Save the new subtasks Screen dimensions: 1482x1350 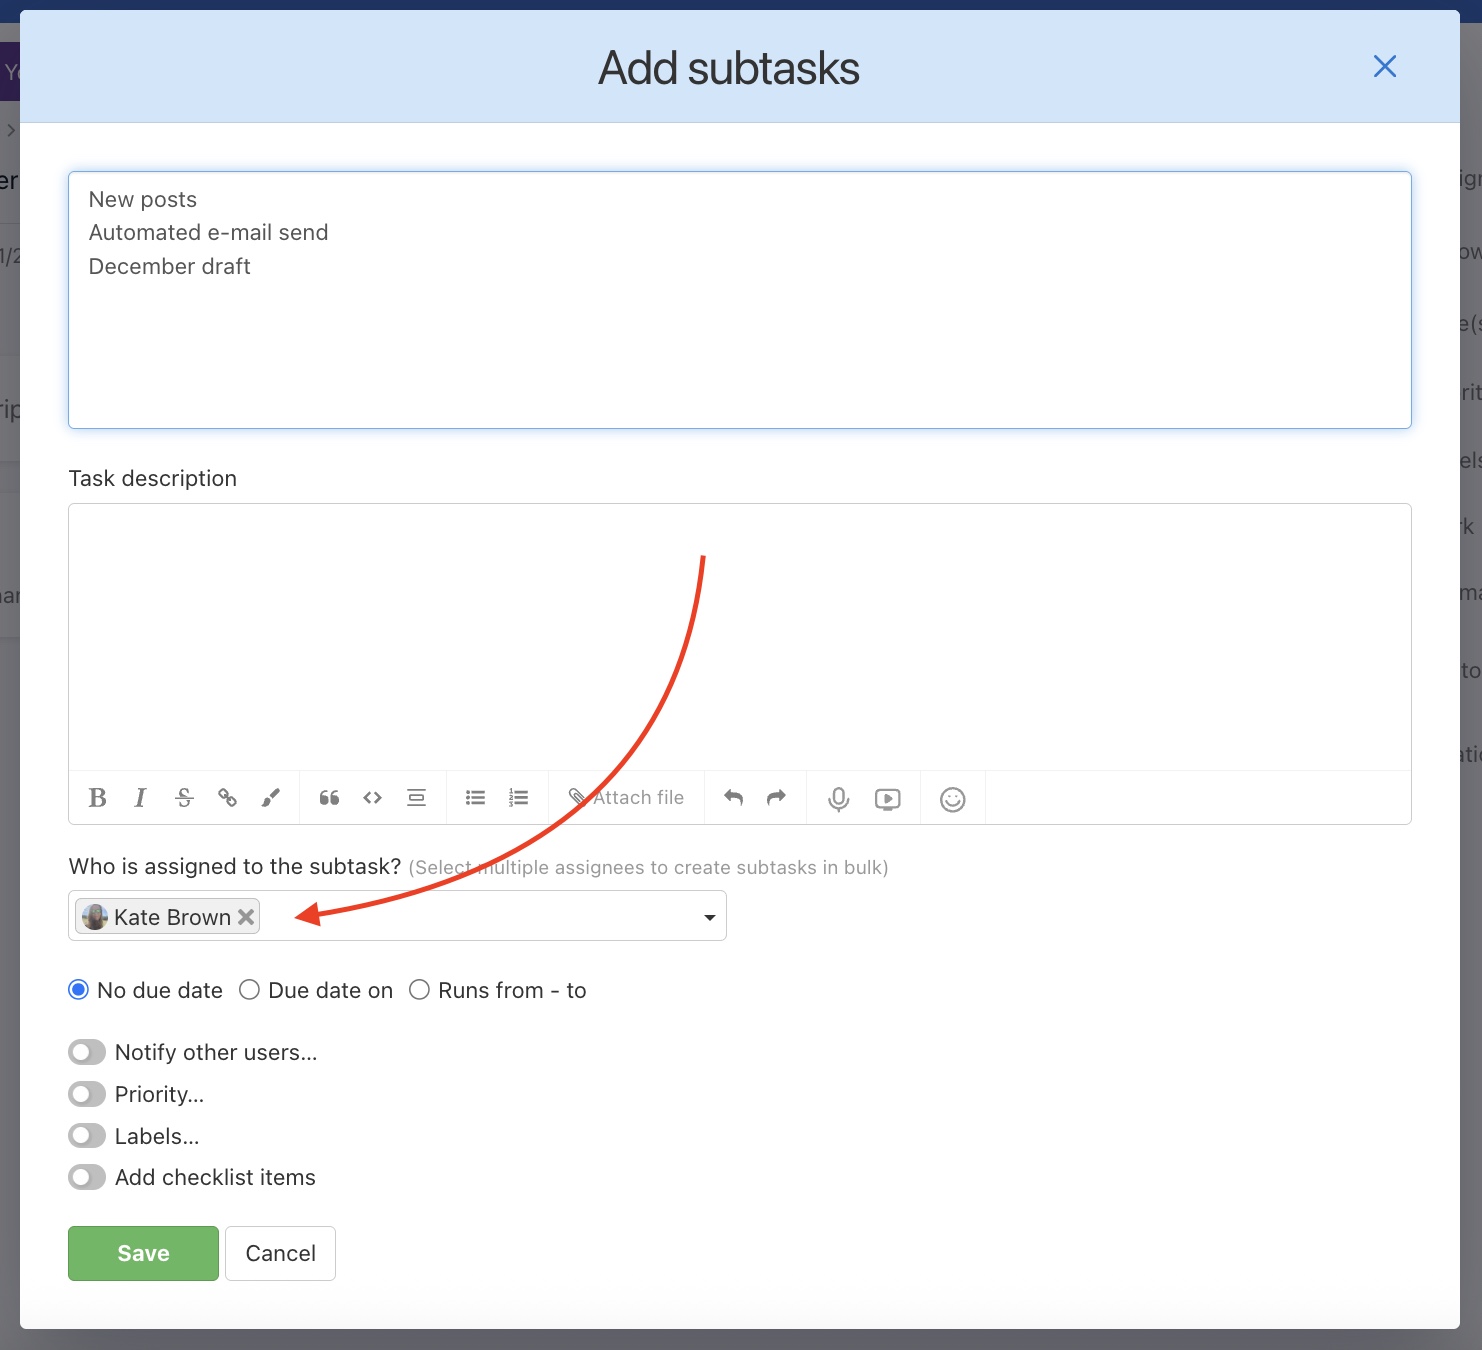tap(142, 1253)
